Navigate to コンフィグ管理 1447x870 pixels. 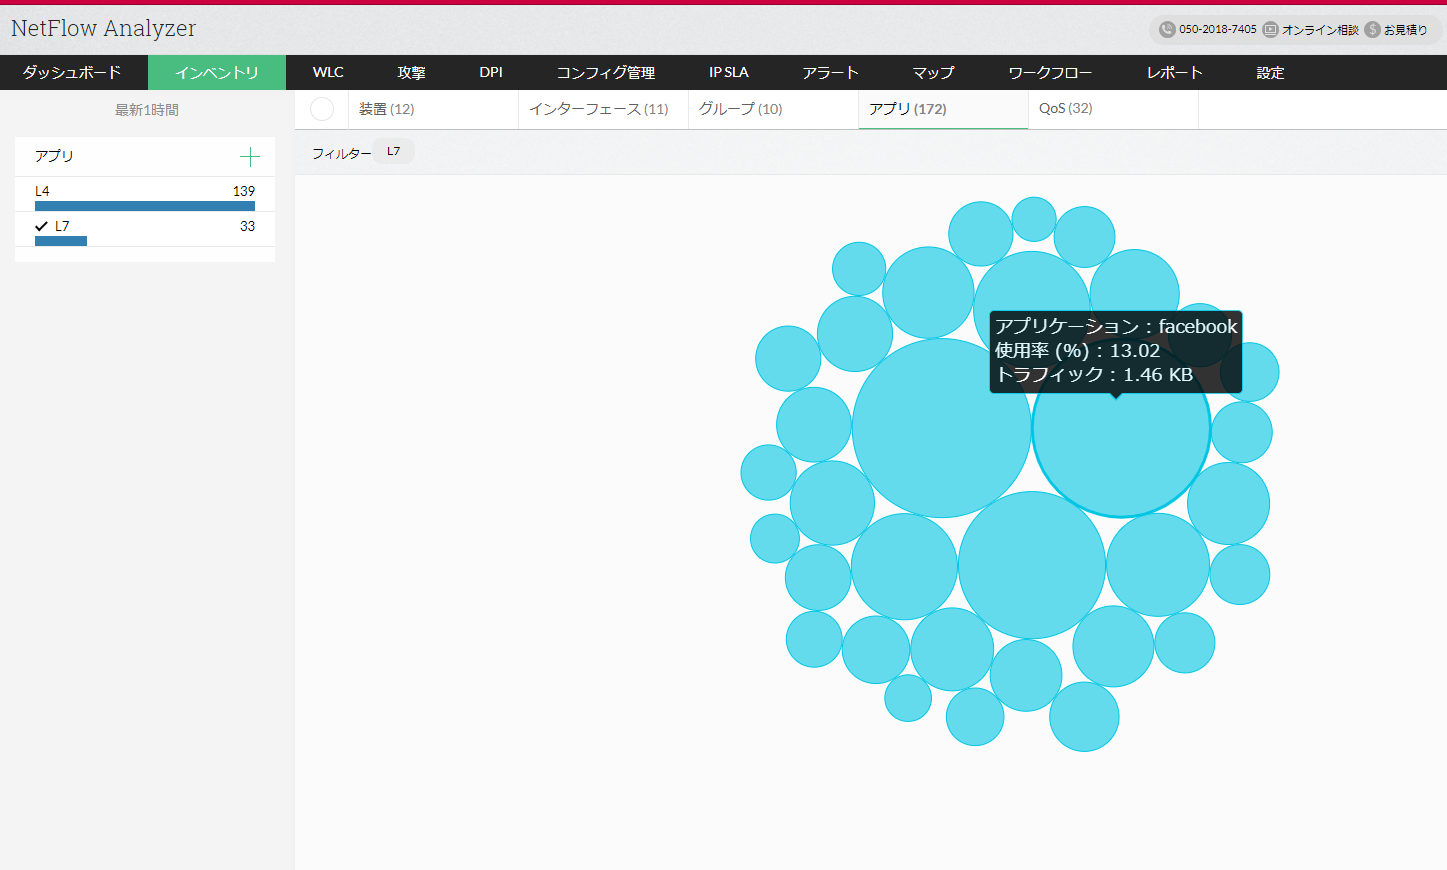[x=606, y=72]
